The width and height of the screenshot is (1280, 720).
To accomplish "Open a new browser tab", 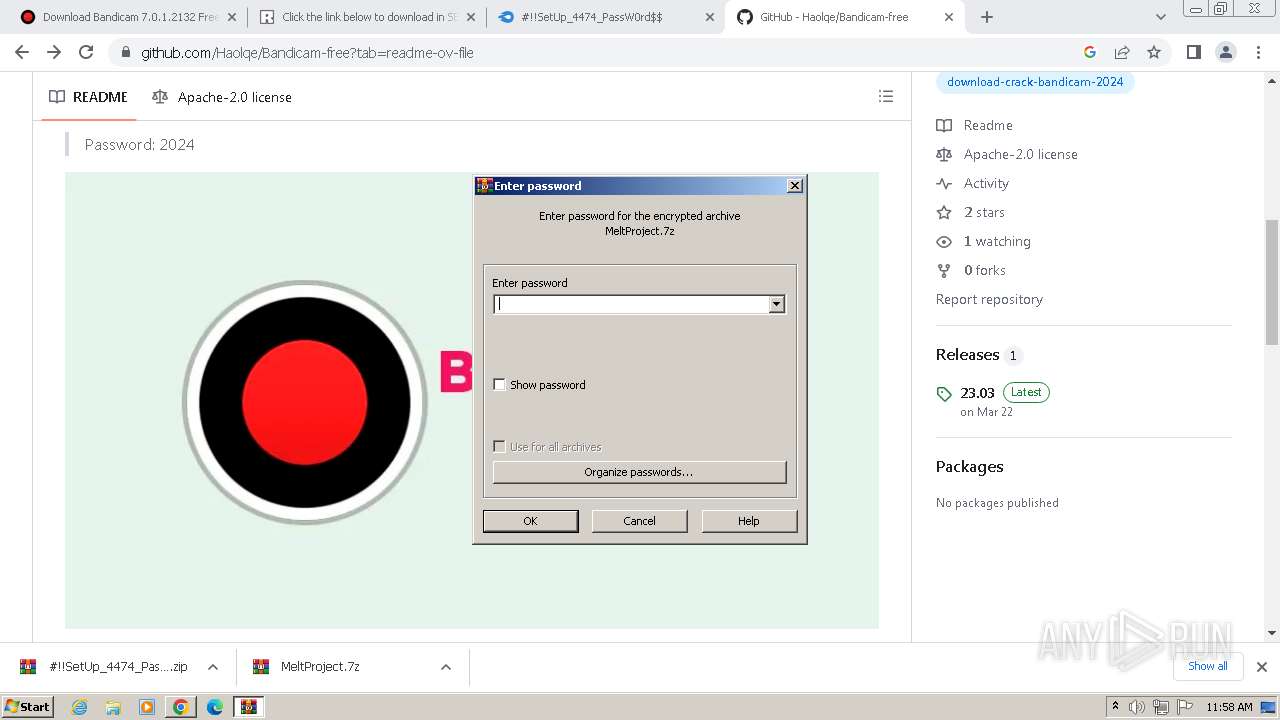I will point(987,17).
